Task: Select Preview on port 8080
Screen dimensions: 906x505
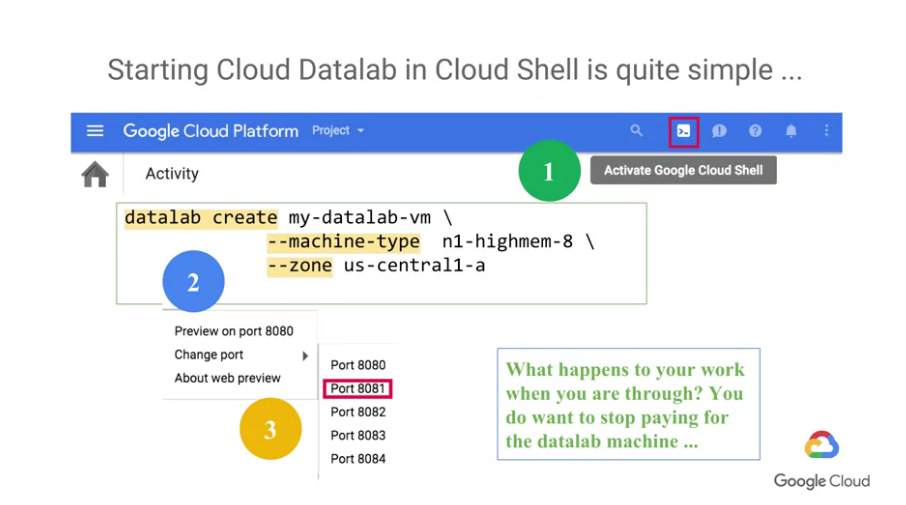Action: pyautogui.click(x=233, y=331)
